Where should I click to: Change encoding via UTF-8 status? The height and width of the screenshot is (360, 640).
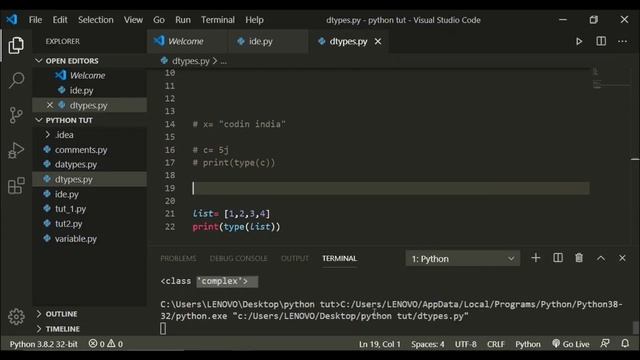[465, 344]
